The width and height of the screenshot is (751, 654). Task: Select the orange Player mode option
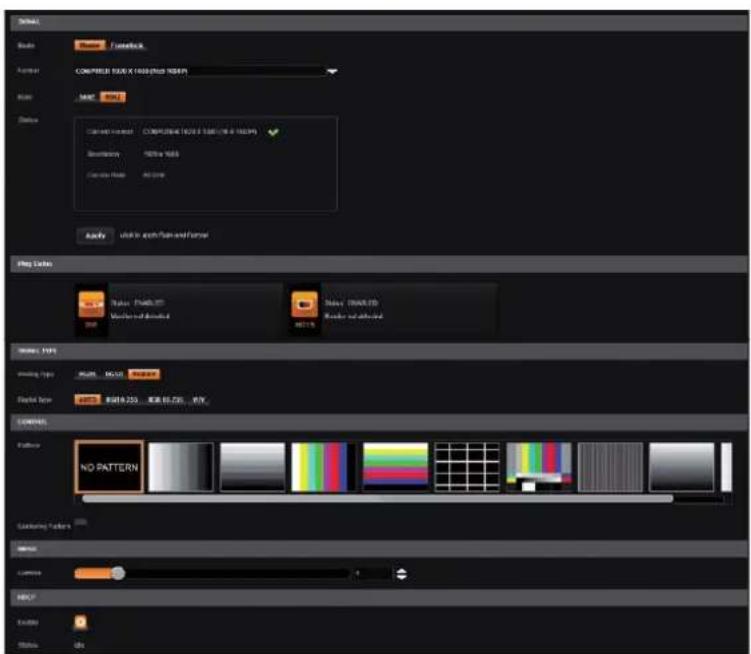(x=90, y=46)
